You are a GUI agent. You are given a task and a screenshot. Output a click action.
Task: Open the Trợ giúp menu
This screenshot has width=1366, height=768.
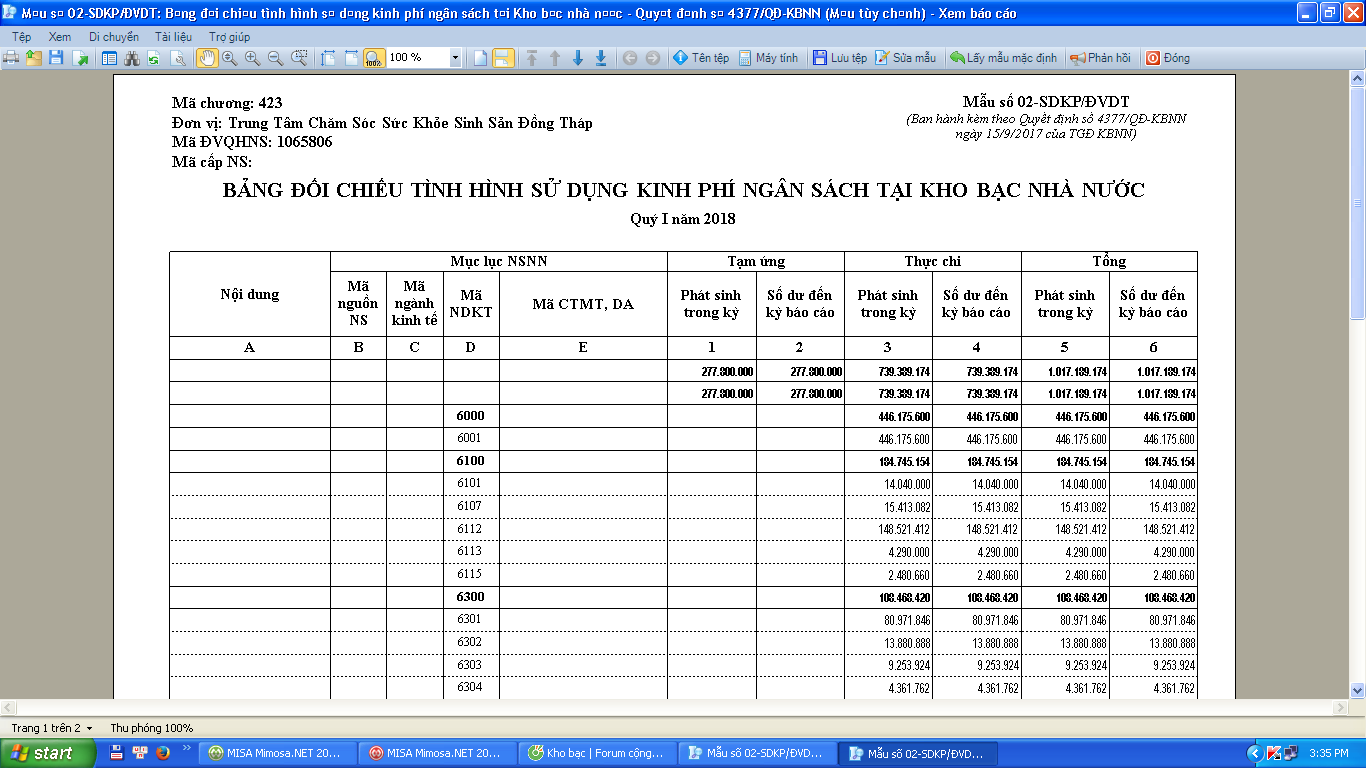coord(229,37)
